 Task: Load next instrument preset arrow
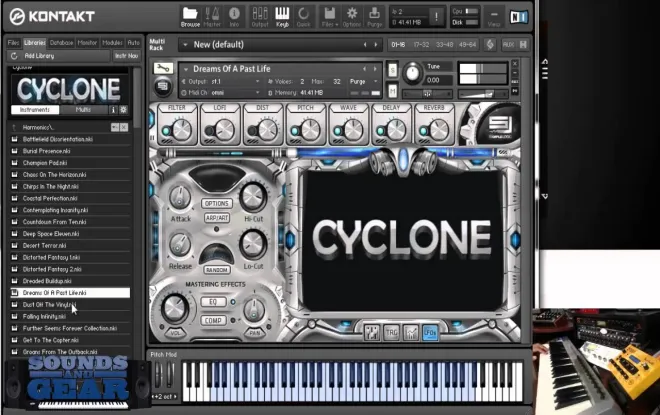[x=375, y=69]
